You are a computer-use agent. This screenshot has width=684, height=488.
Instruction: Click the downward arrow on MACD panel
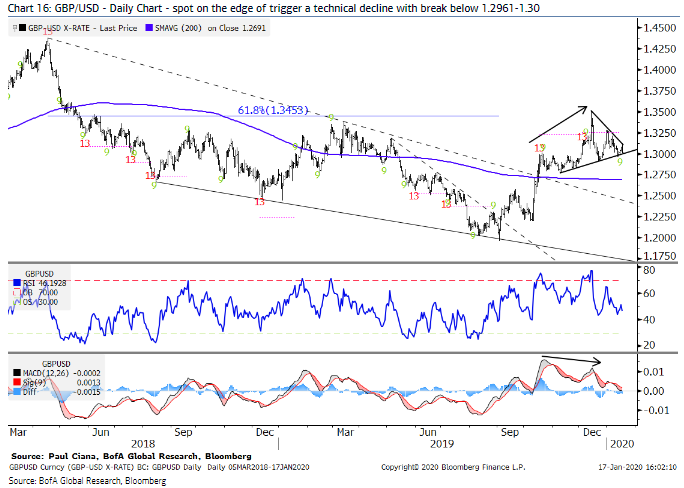[570, 361]
